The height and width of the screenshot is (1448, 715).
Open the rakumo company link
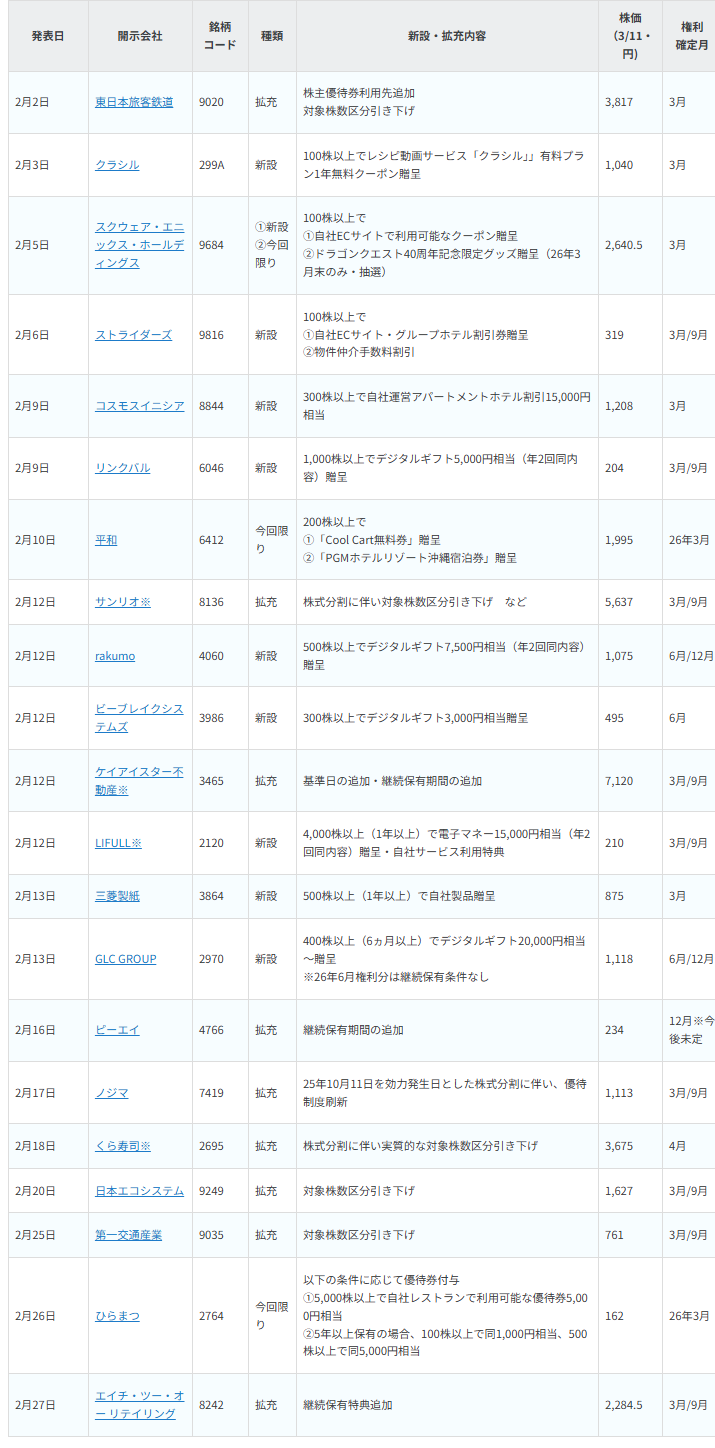(115, 656)
